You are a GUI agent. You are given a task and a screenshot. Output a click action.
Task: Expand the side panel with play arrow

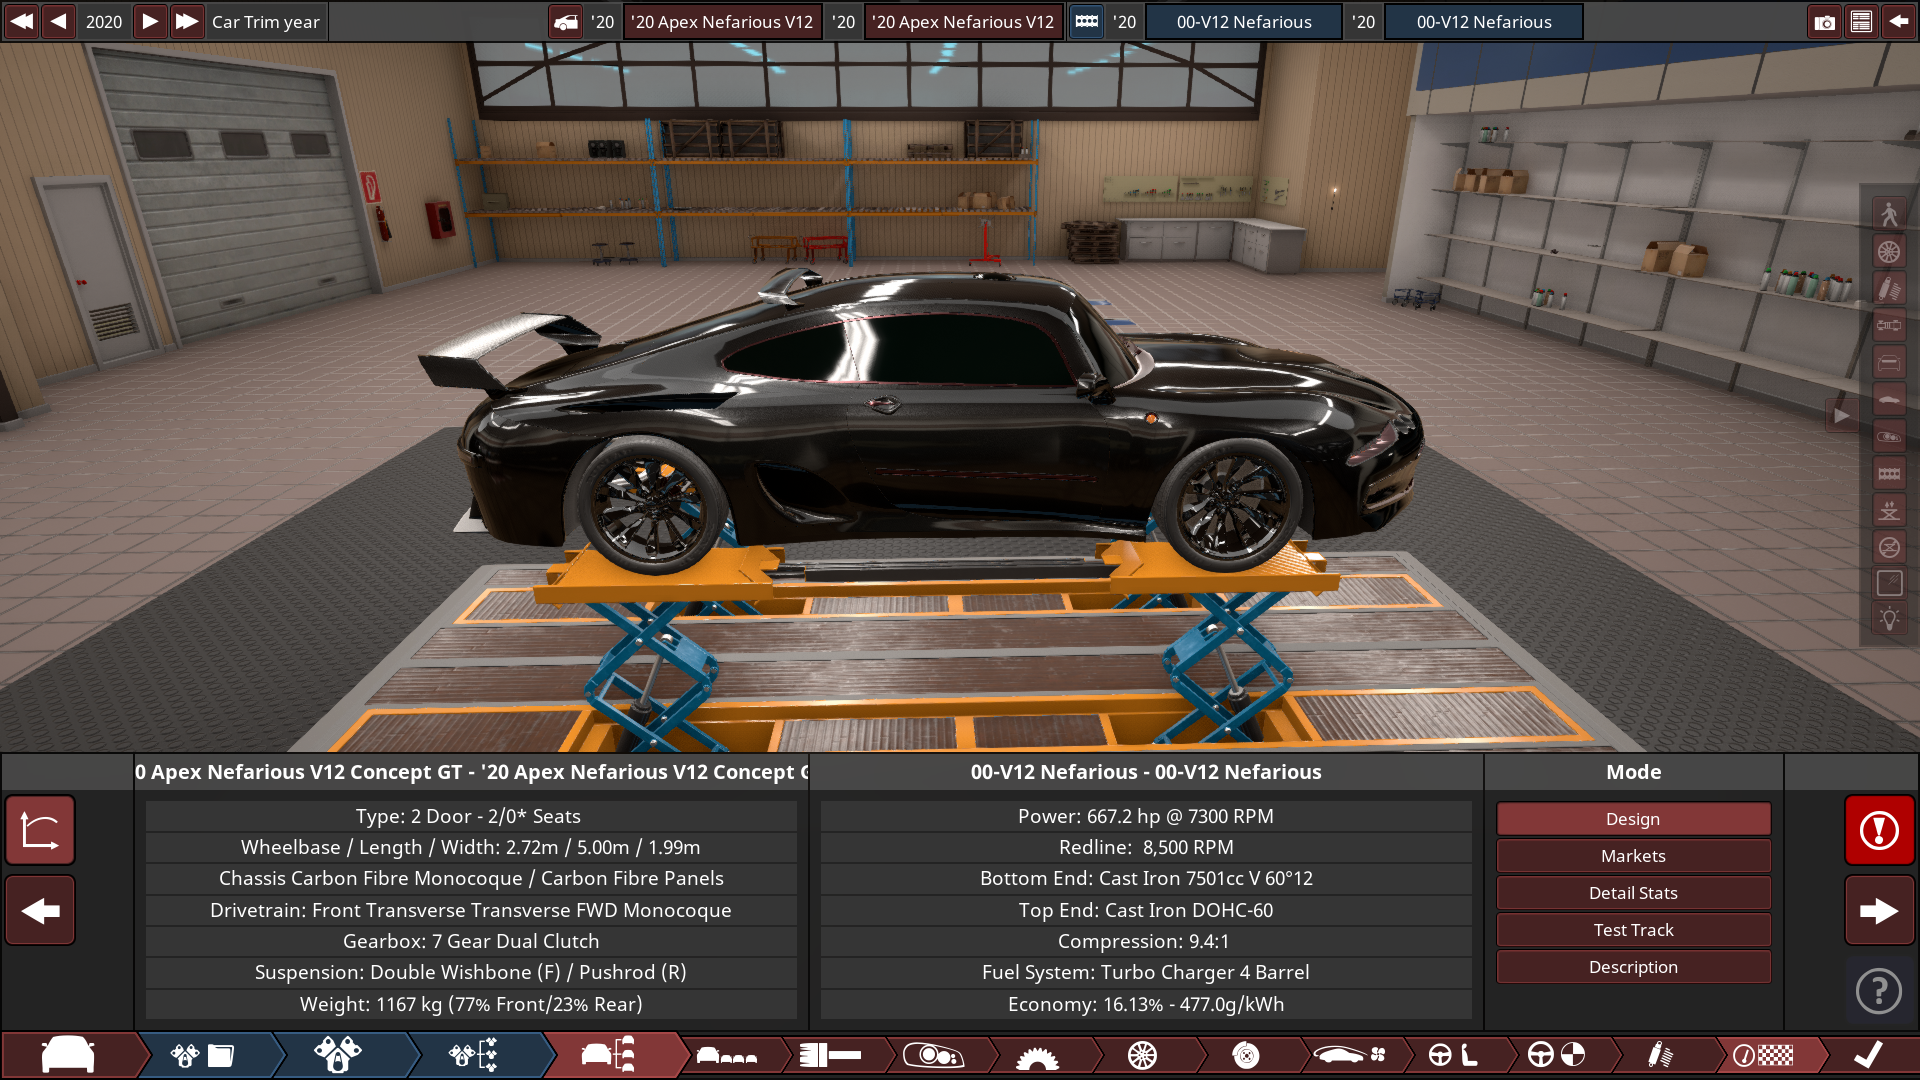point(1841,416)
